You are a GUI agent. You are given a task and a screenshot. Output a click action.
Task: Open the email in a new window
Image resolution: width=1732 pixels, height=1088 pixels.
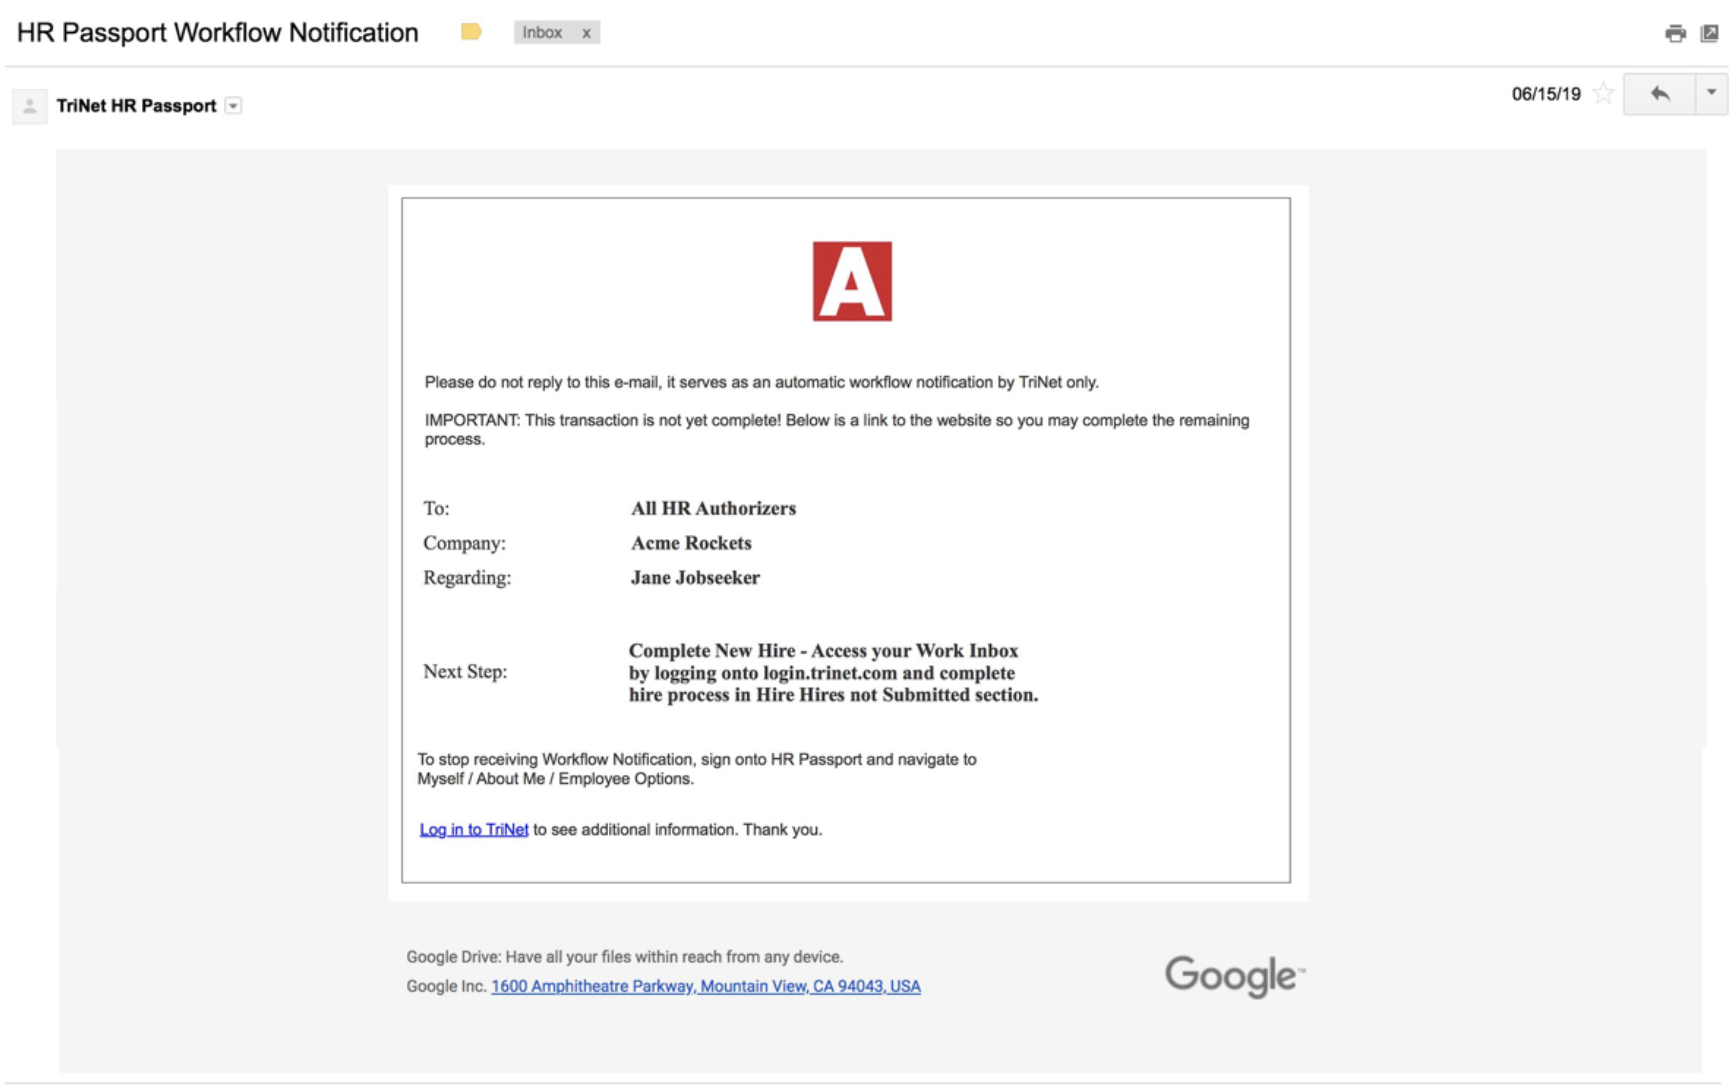click(x=1710, y=33)
